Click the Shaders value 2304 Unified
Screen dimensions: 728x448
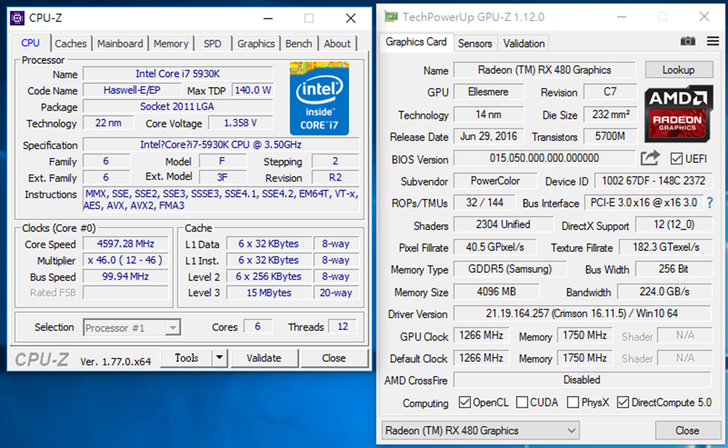[x=503, y=225]
